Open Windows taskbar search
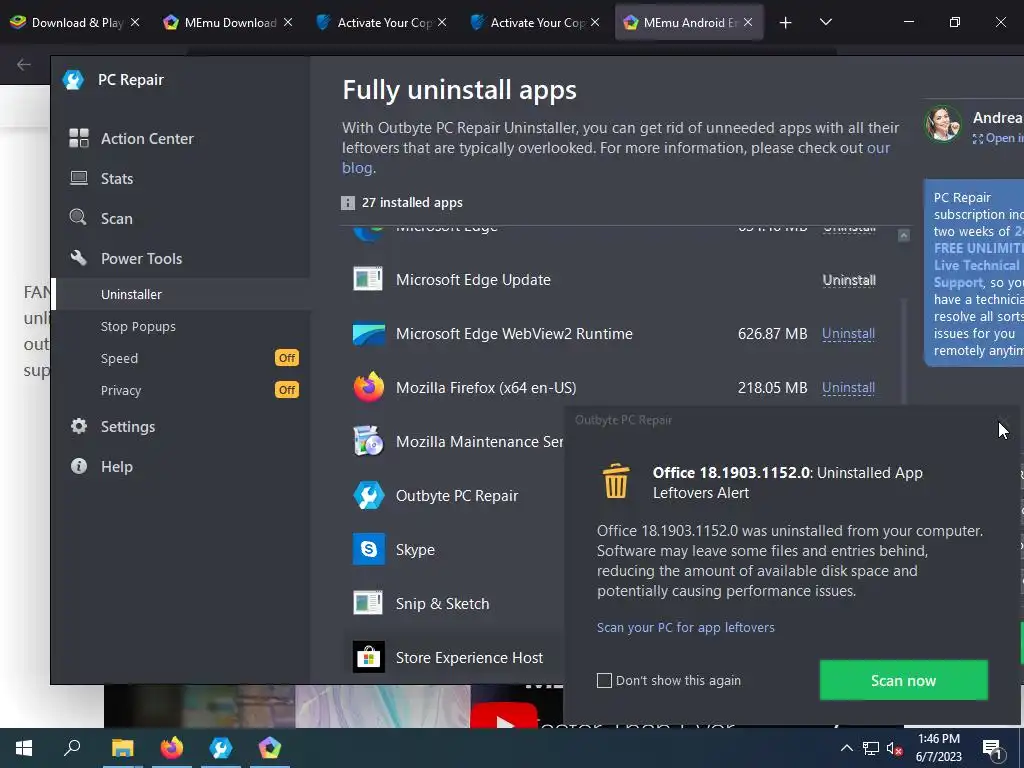1024x768 pixels. [72, 747]
